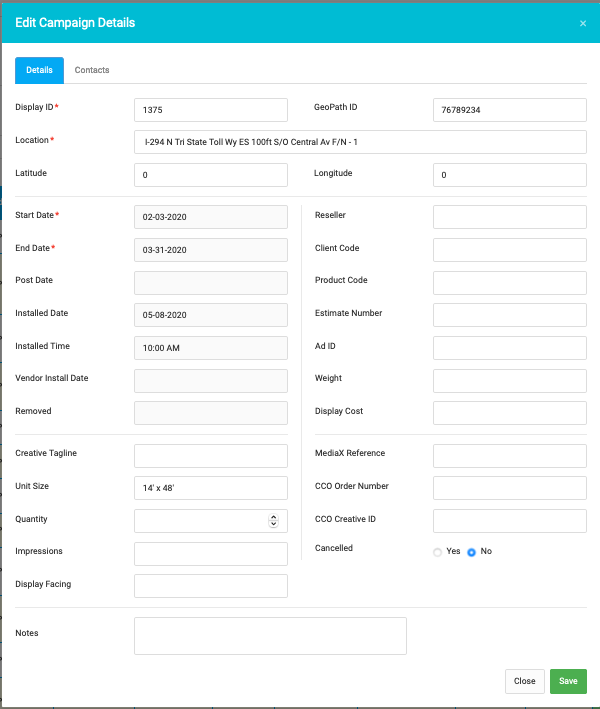Click the Notes label
600x709 pixels.
point(27,633)
